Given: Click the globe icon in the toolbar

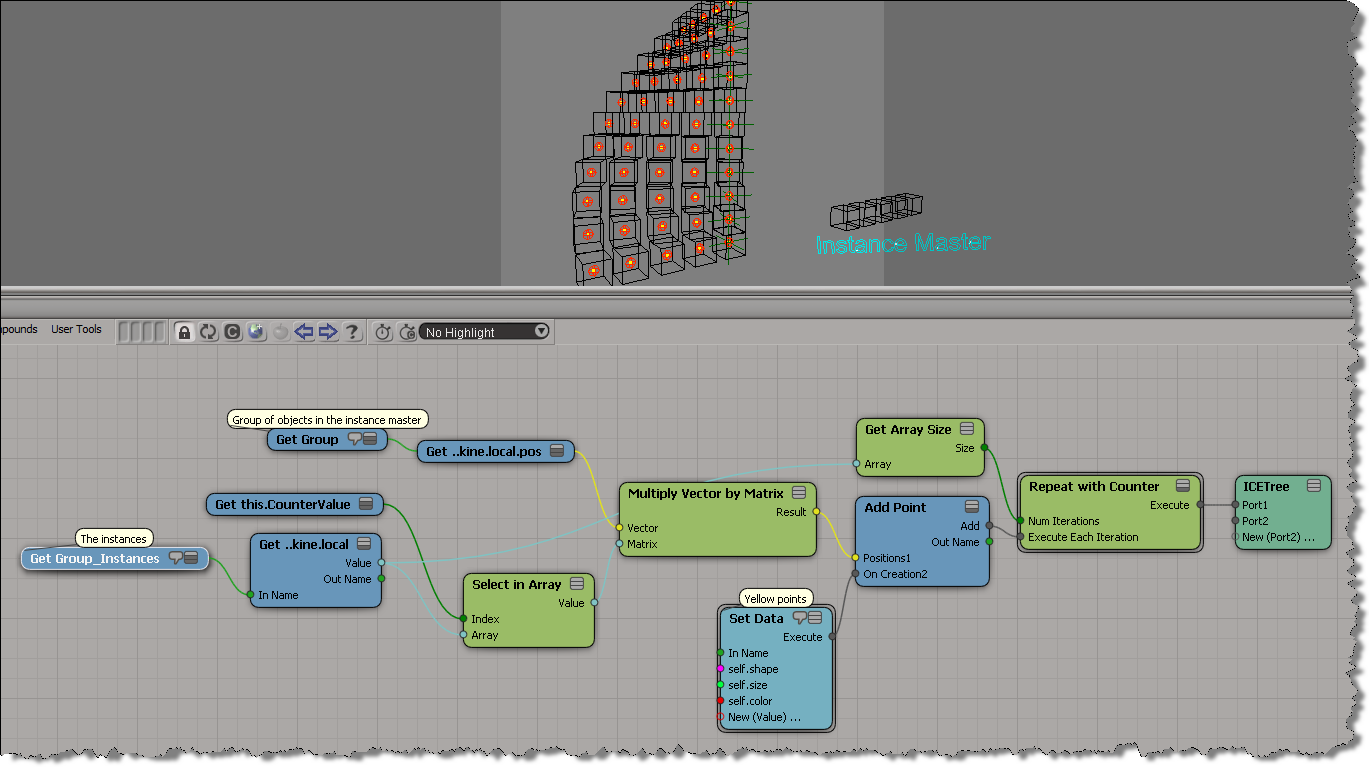Looking at the screenshot, I should pos(257,332).
